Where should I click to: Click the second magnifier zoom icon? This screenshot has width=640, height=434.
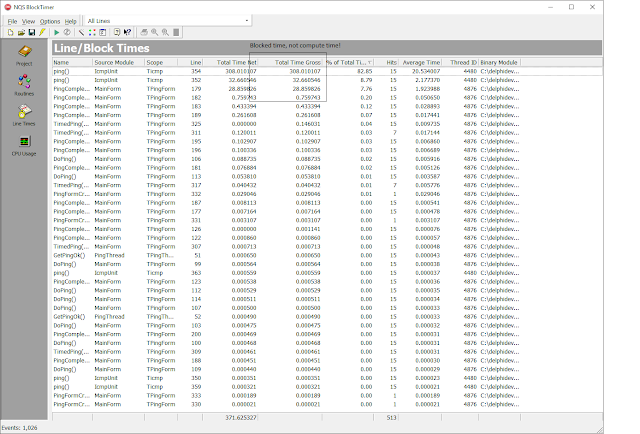165,32
